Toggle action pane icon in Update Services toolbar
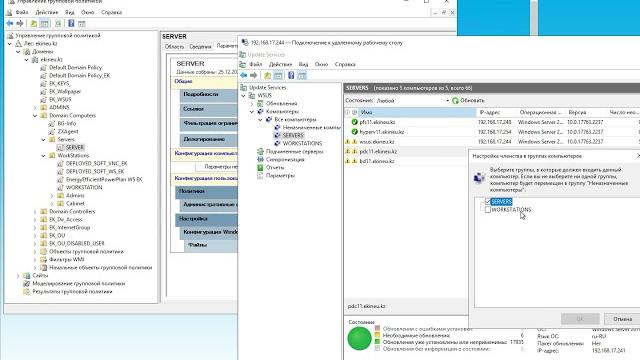Screen dimensions: 640x360 point(302,76)
